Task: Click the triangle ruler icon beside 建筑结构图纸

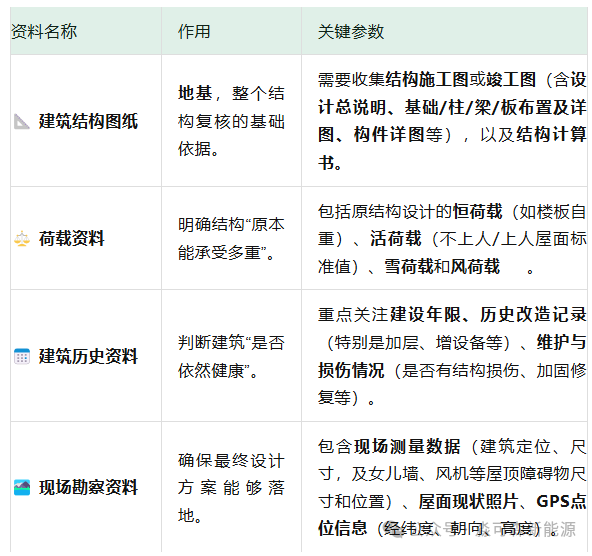Action: pyautogui.click(x=22, y=122)
